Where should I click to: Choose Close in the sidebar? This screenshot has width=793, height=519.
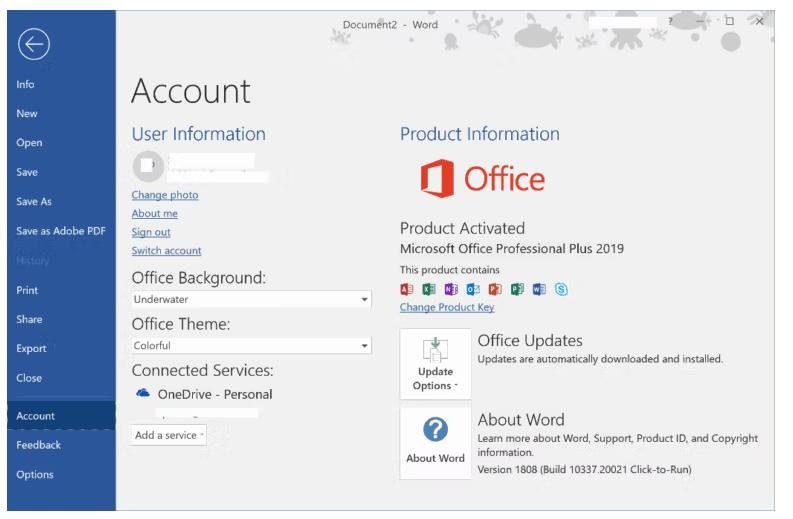click(x=29, y=378)
